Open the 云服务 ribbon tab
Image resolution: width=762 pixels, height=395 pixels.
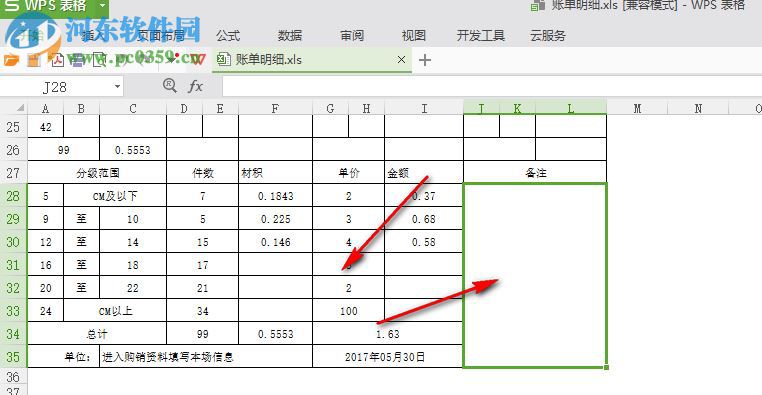tap(548, 35)
